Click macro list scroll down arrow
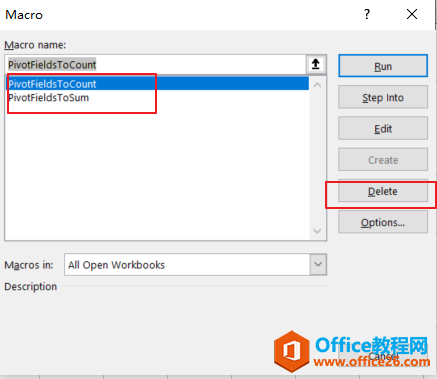This screenshot has width=437, height=379. 317,231
